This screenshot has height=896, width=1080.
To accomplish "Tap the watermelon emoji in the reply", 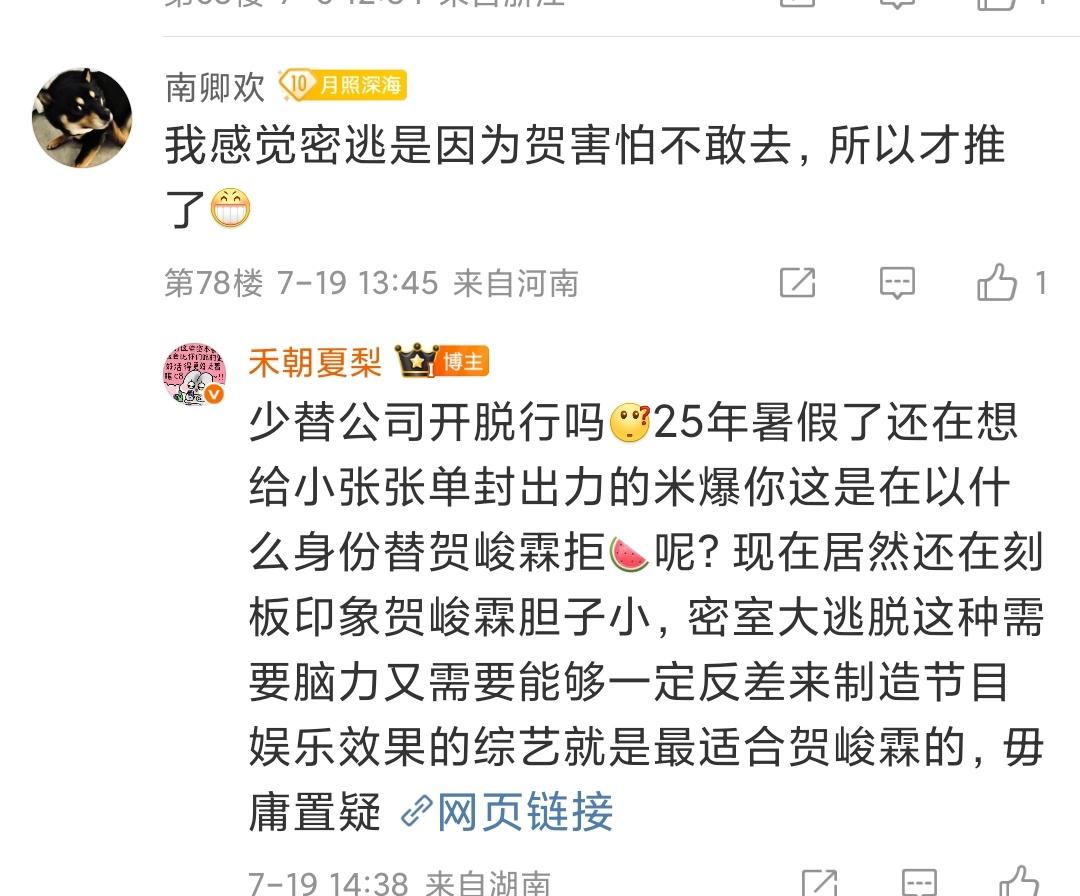I will pyautogui.click(x=629, y=554).
